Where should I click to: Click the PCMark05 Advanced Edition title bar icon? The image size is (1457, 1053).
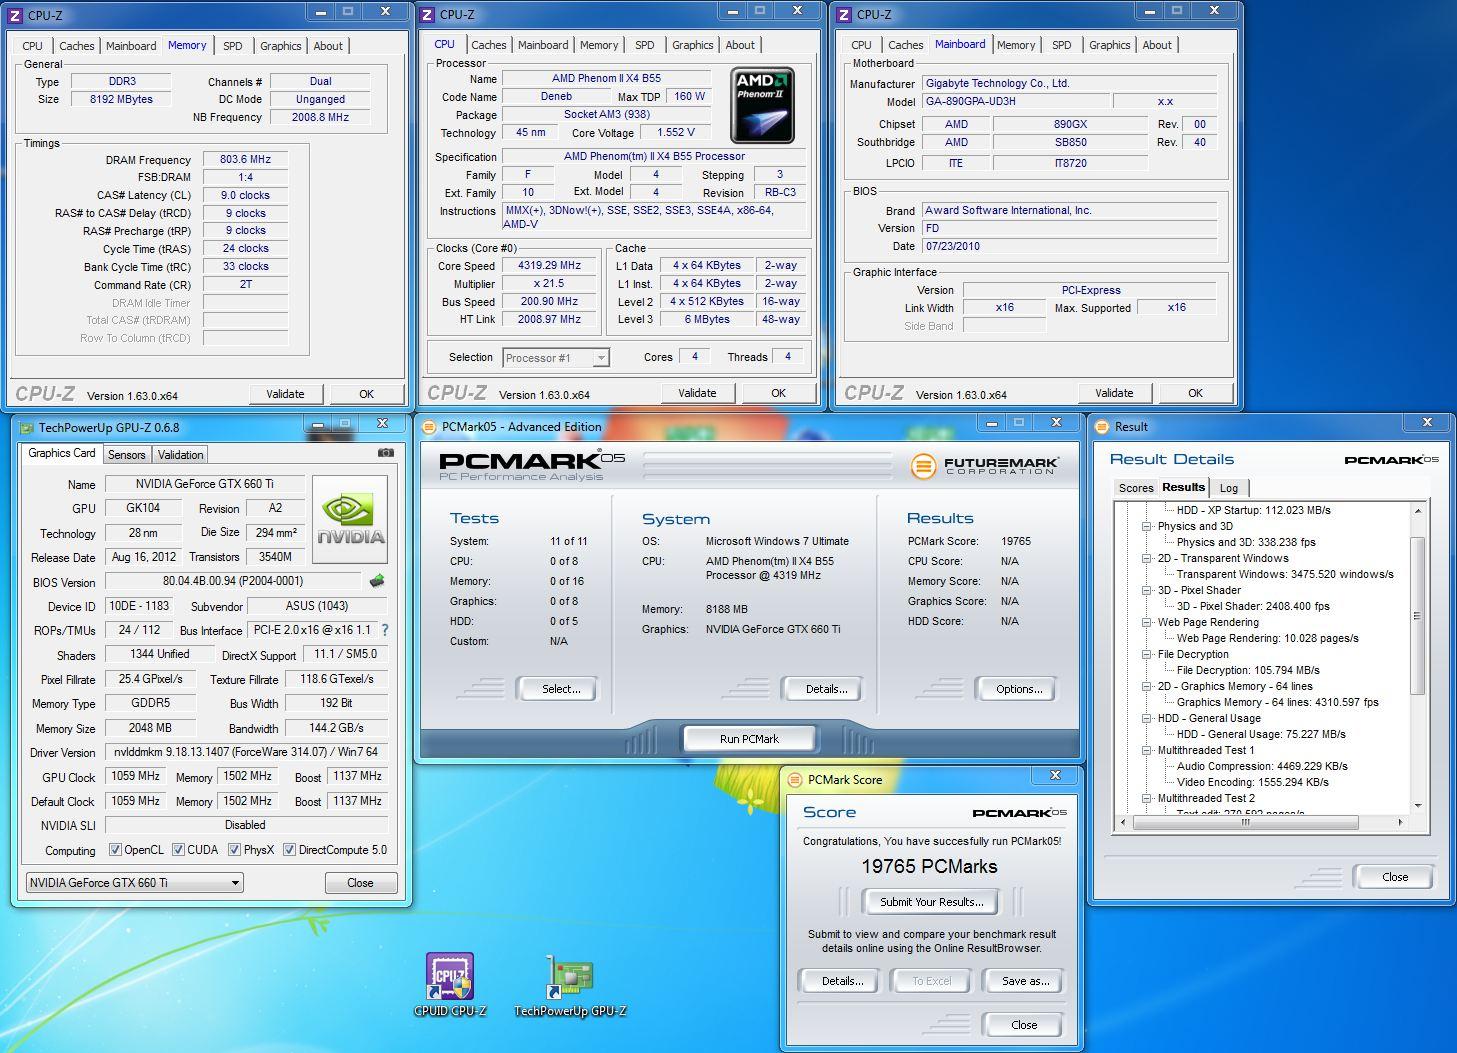click(x=429, y=427)
